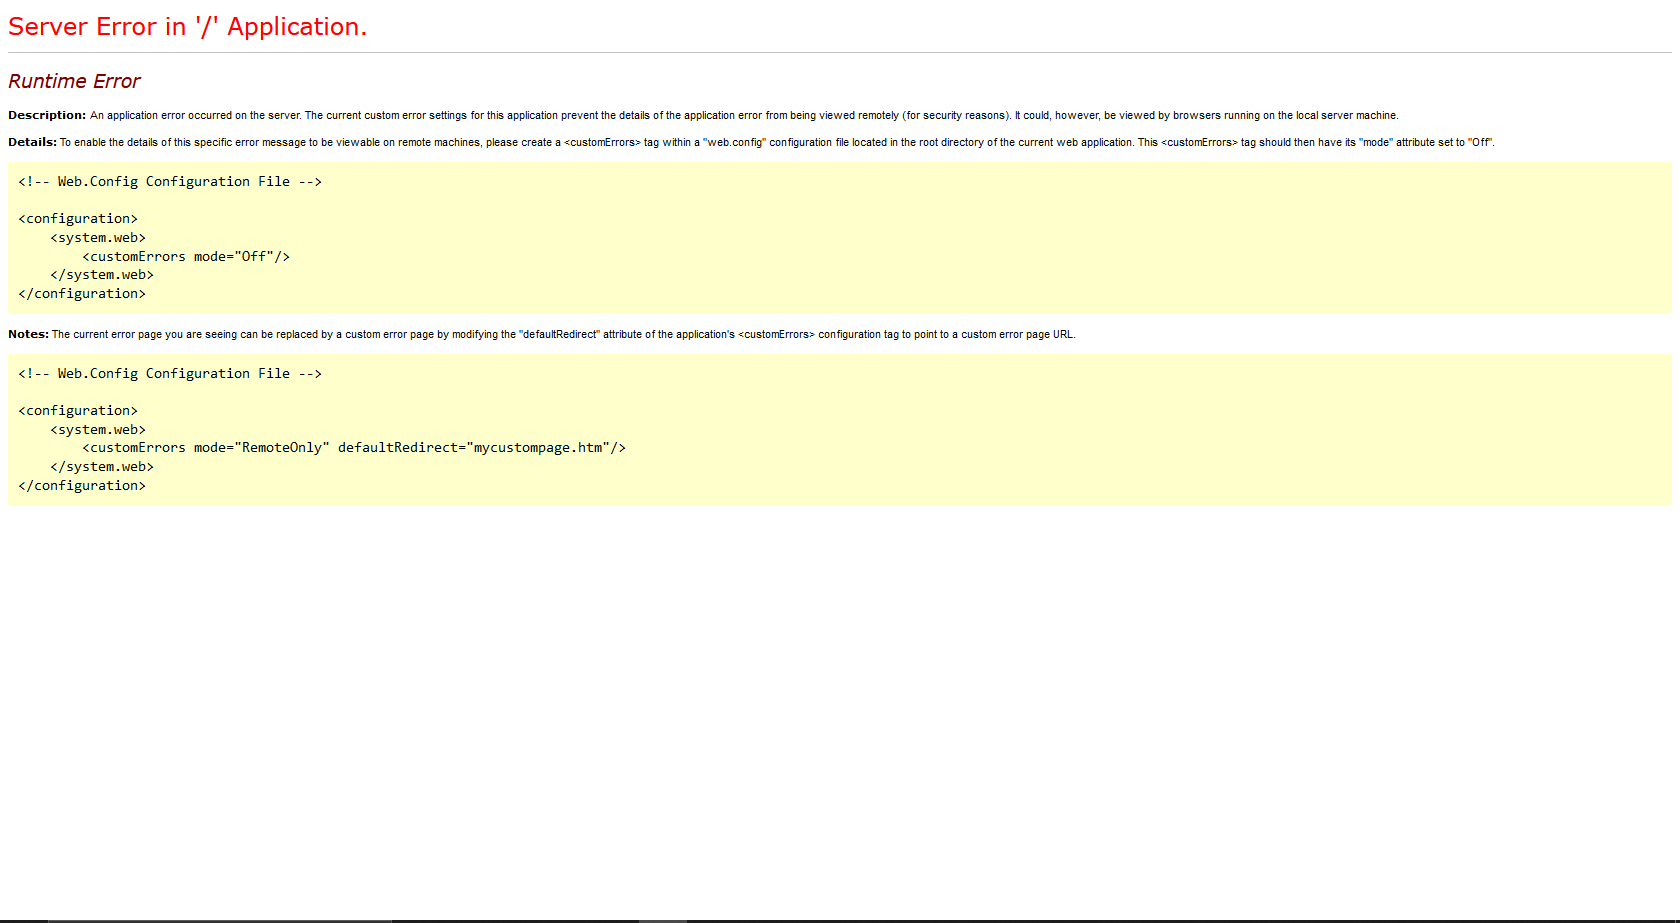Viewport: 1680px width, 923px height.
Task: Click the 'Runtime Error' subheading
Action: 74,81
